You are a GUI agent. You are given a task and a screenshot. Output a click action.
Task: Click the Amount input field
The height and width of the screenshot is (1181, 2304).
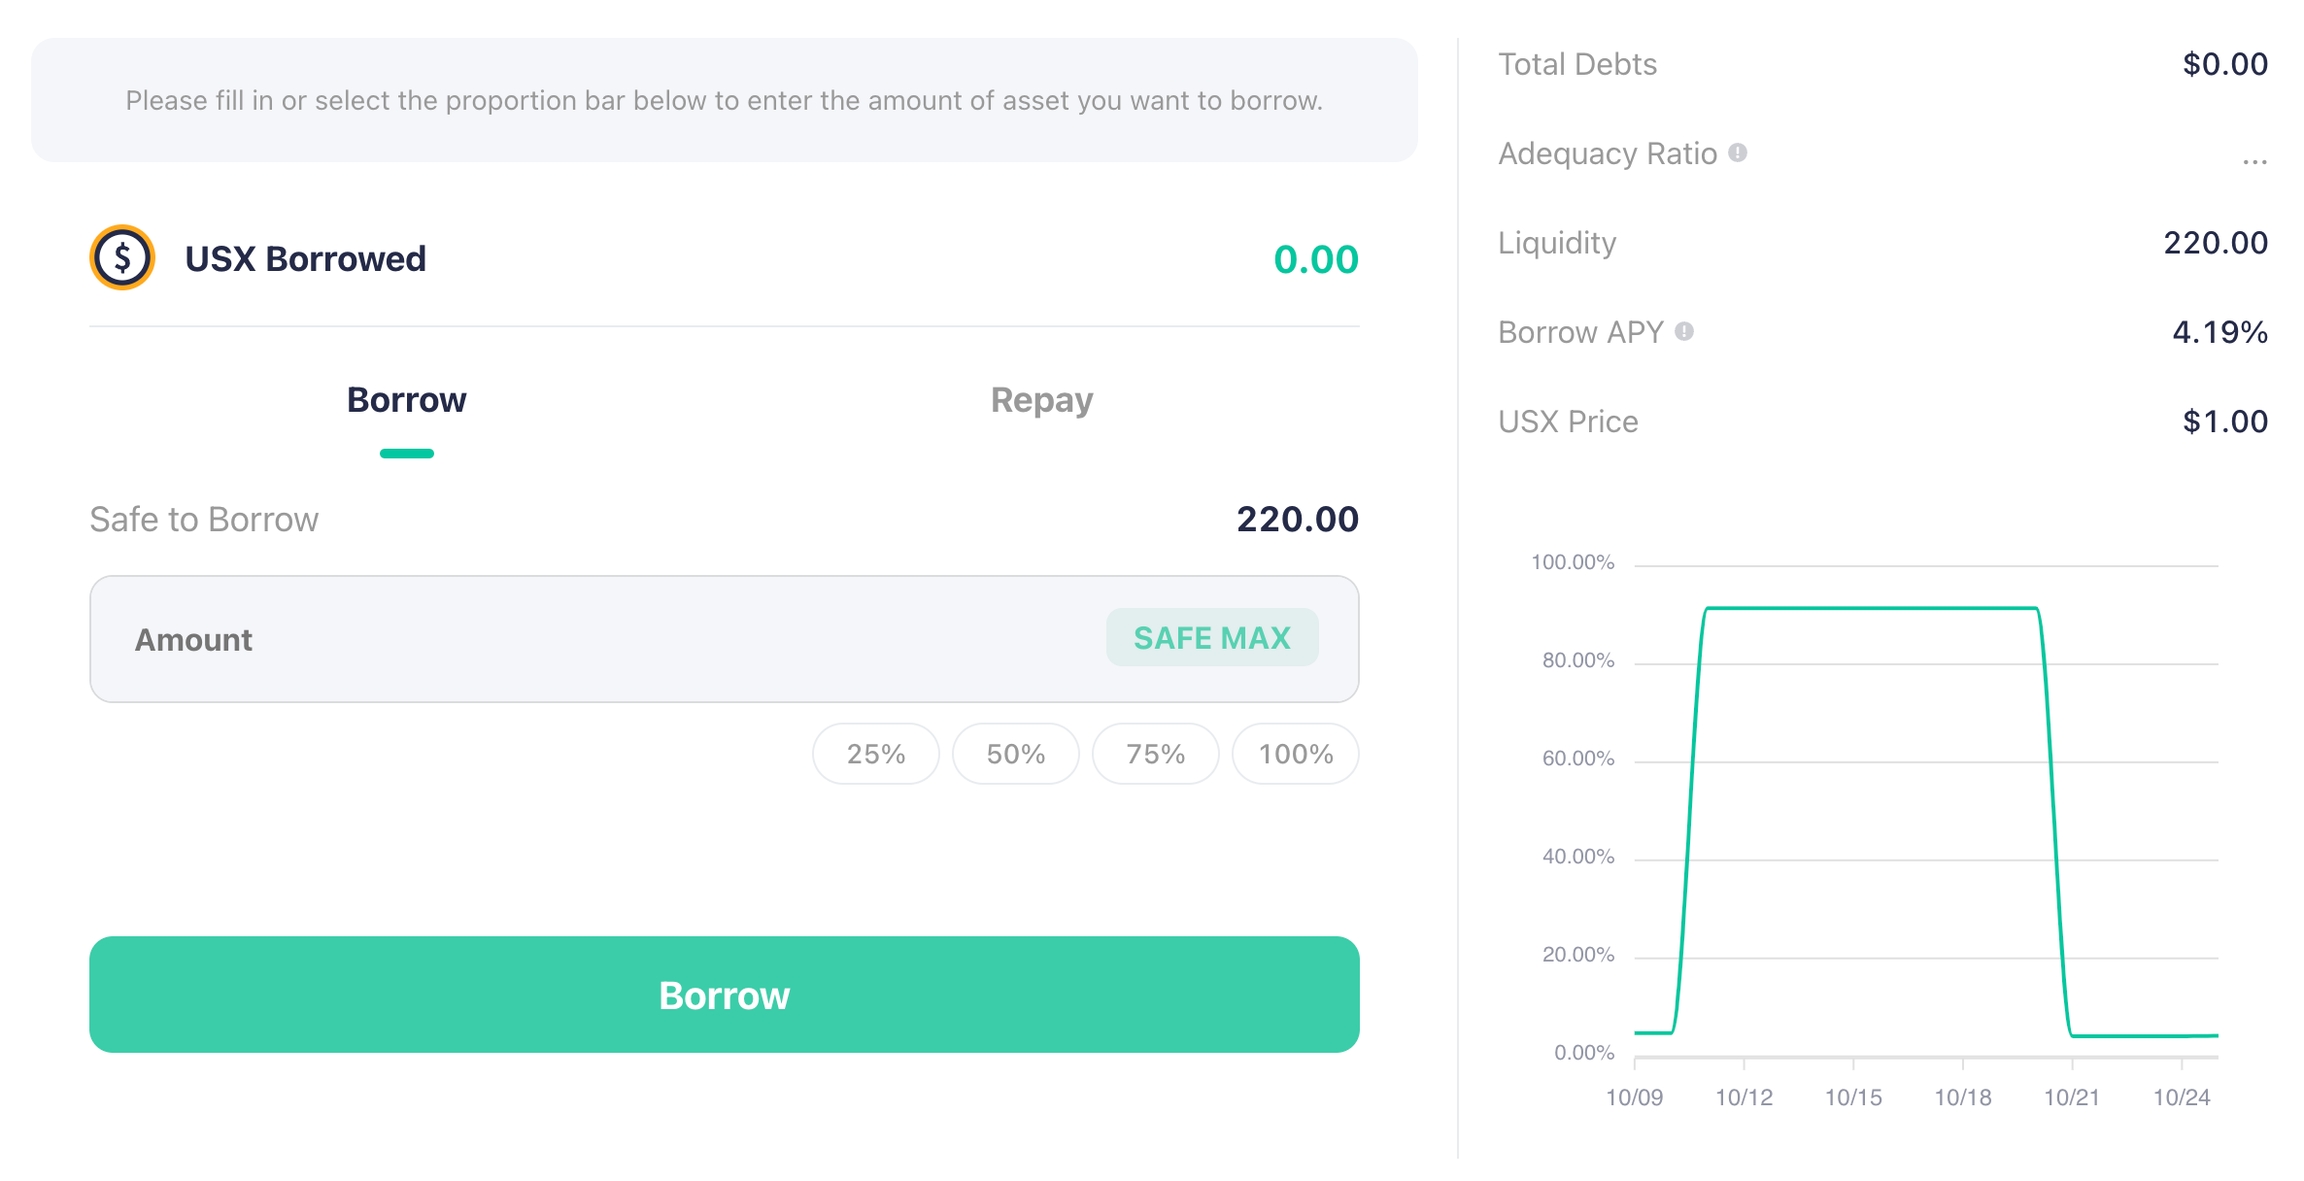coord(600,639)
